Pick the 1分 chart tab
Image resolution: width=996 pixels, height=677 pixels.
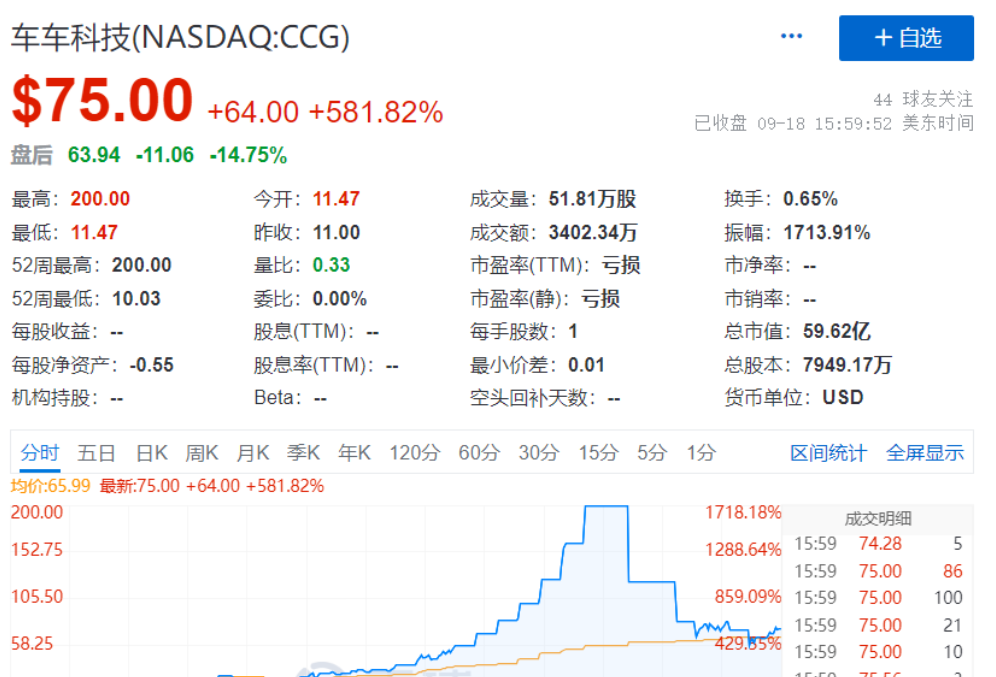pyautogui.click(x=701, y=453)
